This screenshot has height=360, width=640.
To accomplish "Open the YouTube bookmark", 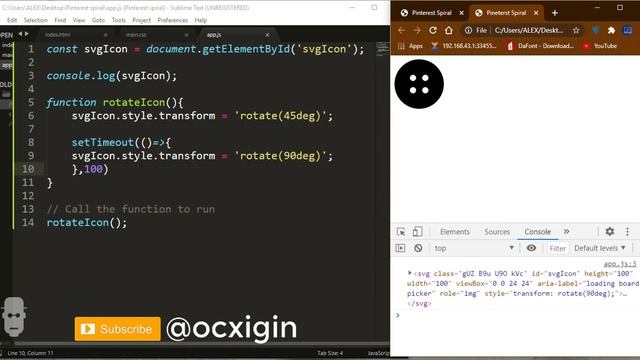I will 600,46.
